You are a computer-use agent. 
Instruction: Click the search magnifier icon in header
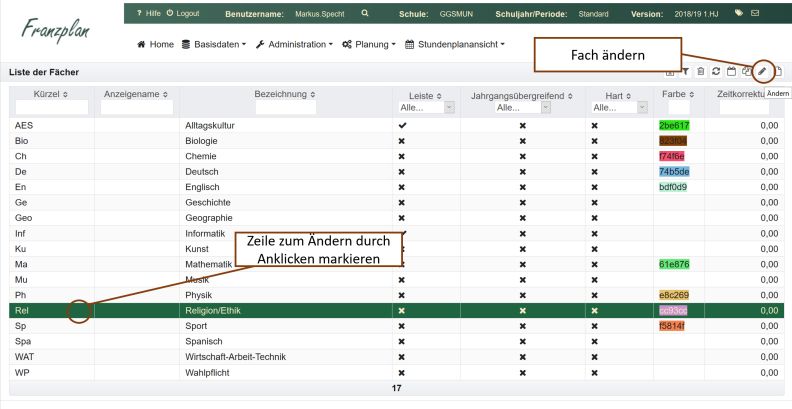tap(365, 14)
